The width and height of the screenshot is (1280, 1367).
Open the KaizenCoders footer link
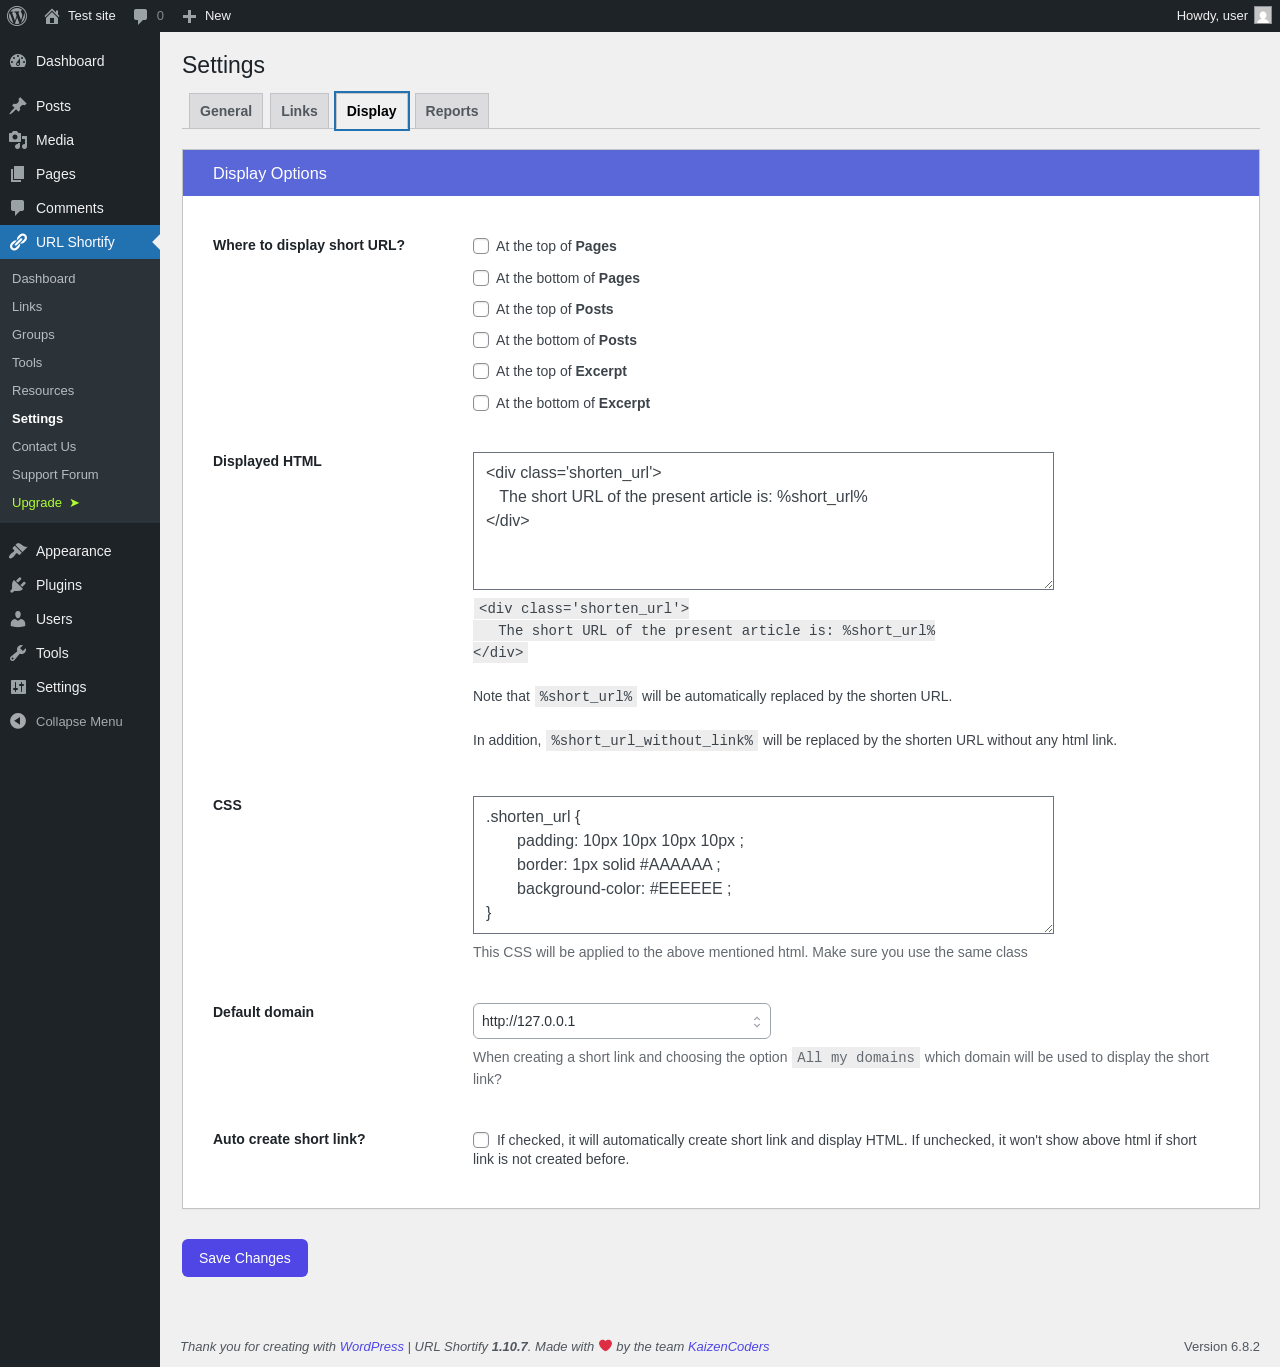pyautogui.click(x=729, y=1347)
